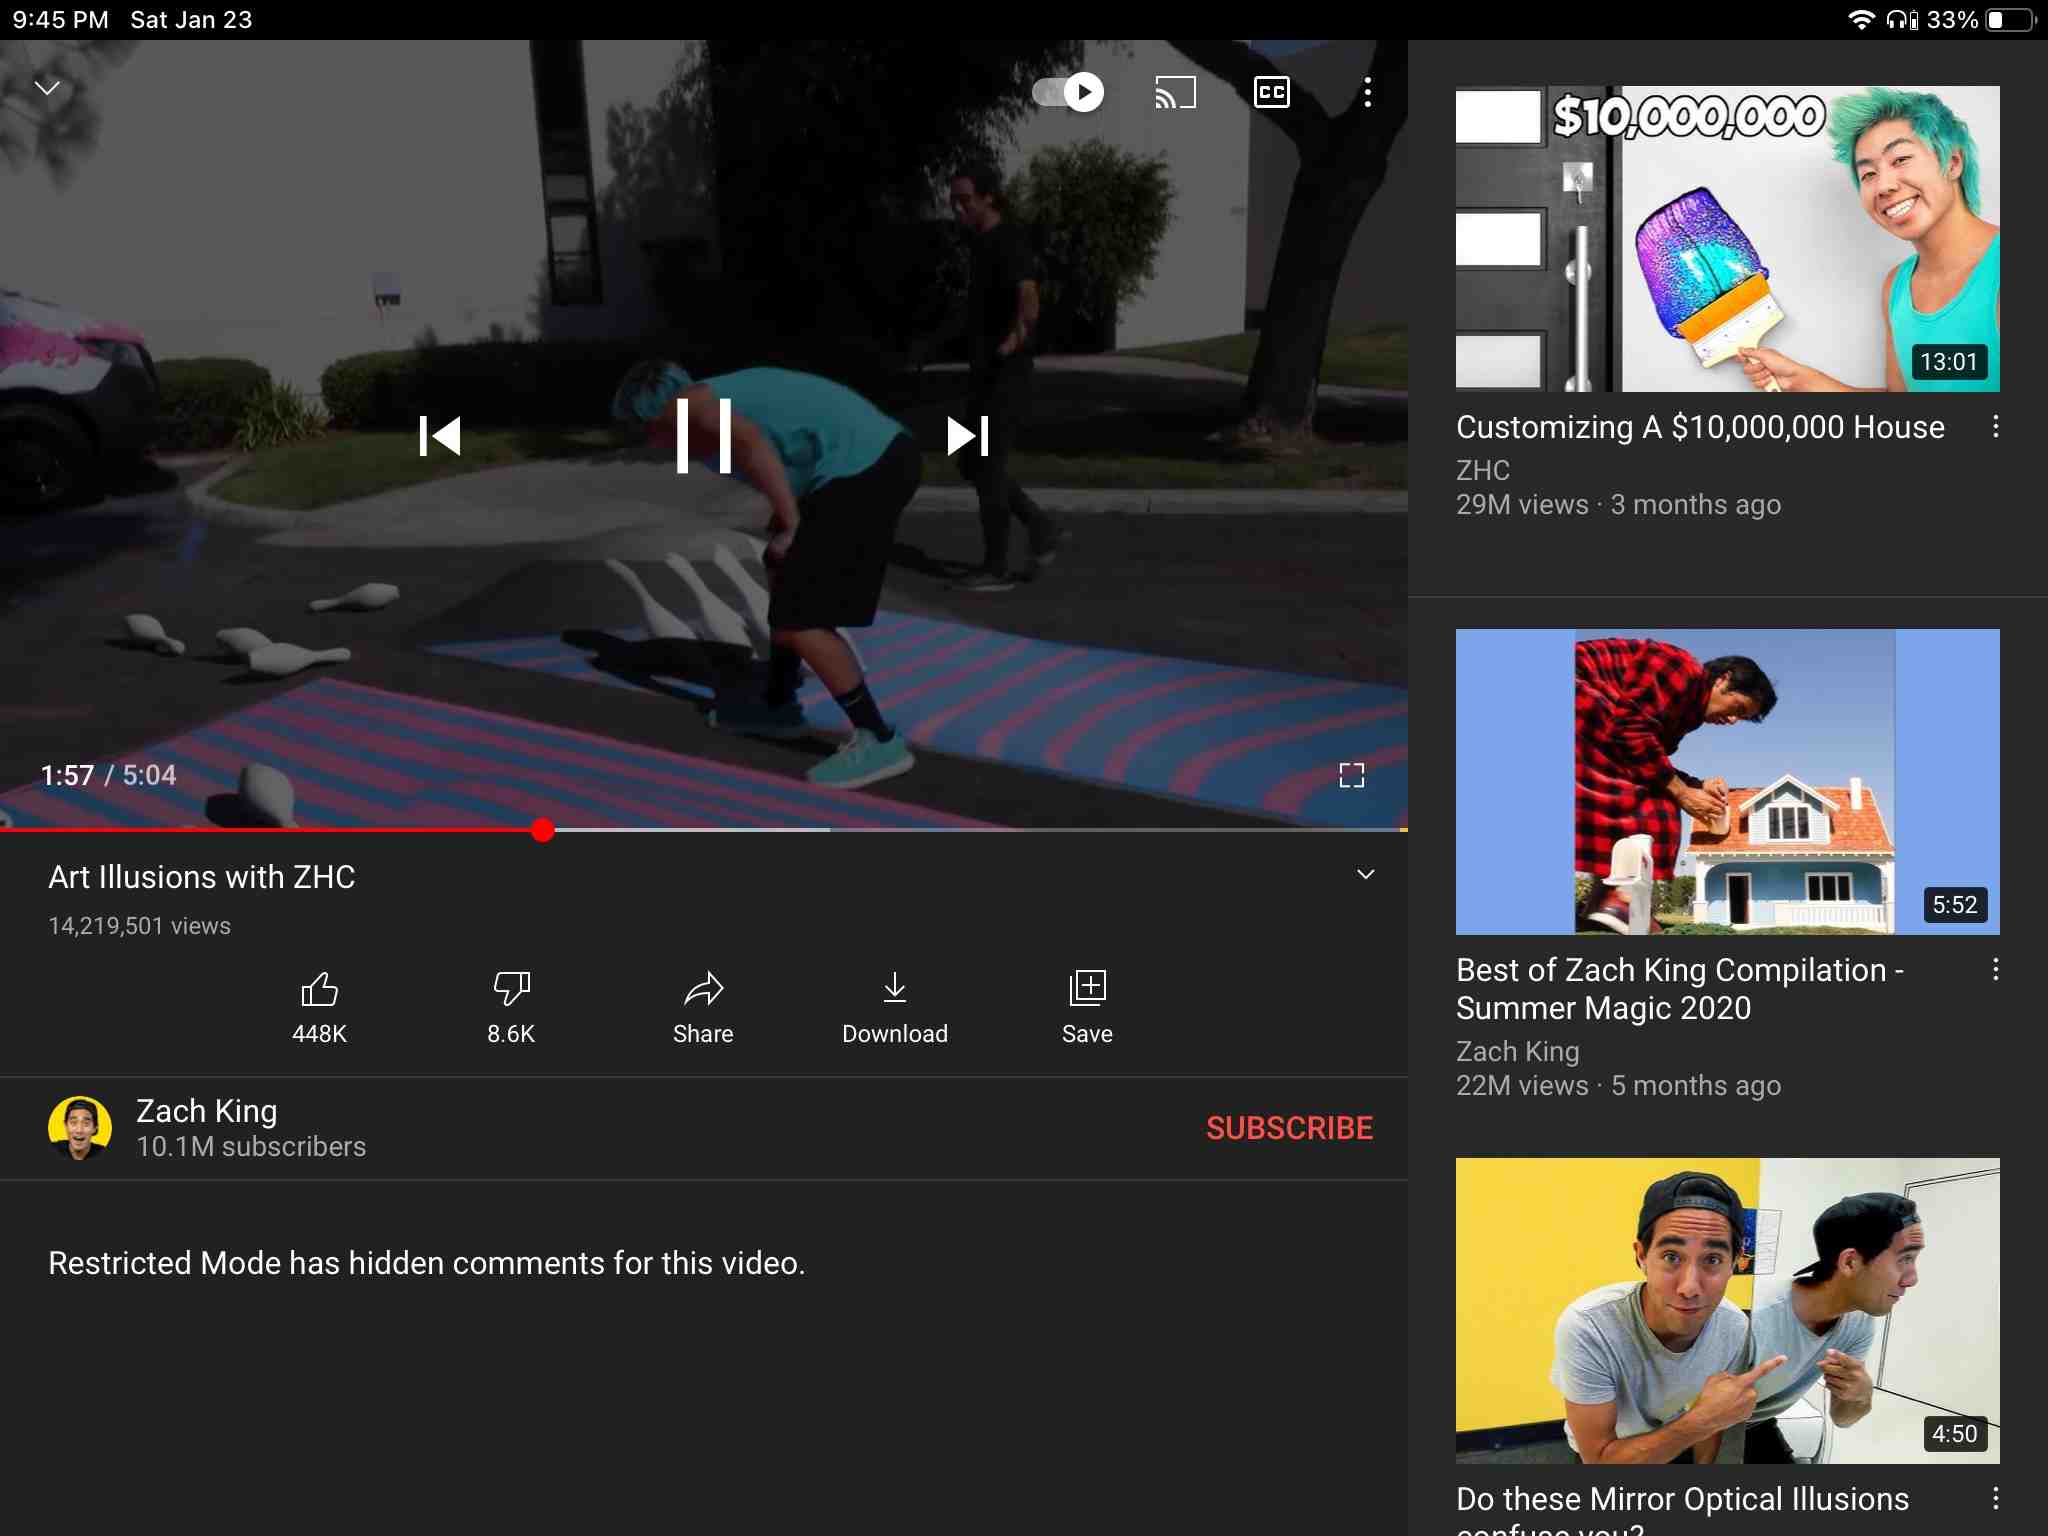Tap the Wi-Fi status icon
2048x1536 pixels.
1861,20
